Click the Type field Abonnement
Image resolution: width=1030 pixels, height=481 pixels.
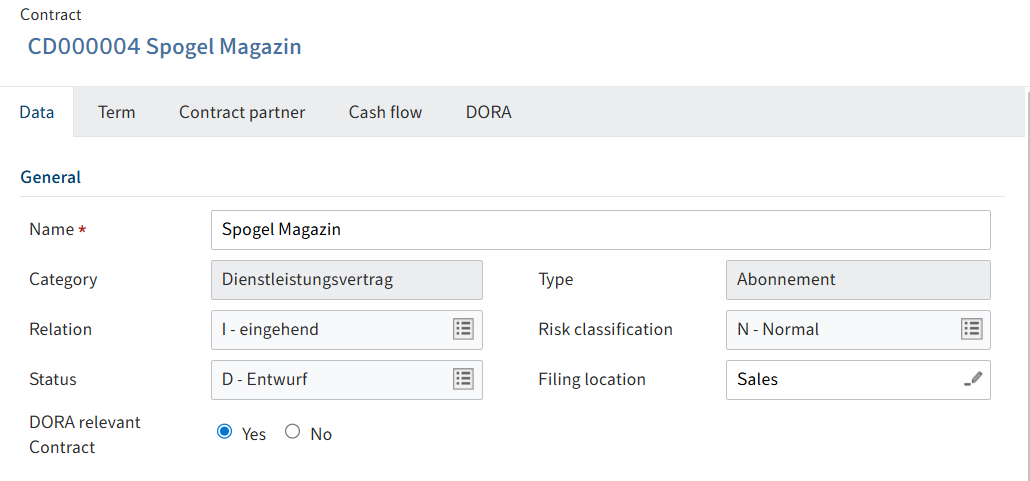click(859, 280)
